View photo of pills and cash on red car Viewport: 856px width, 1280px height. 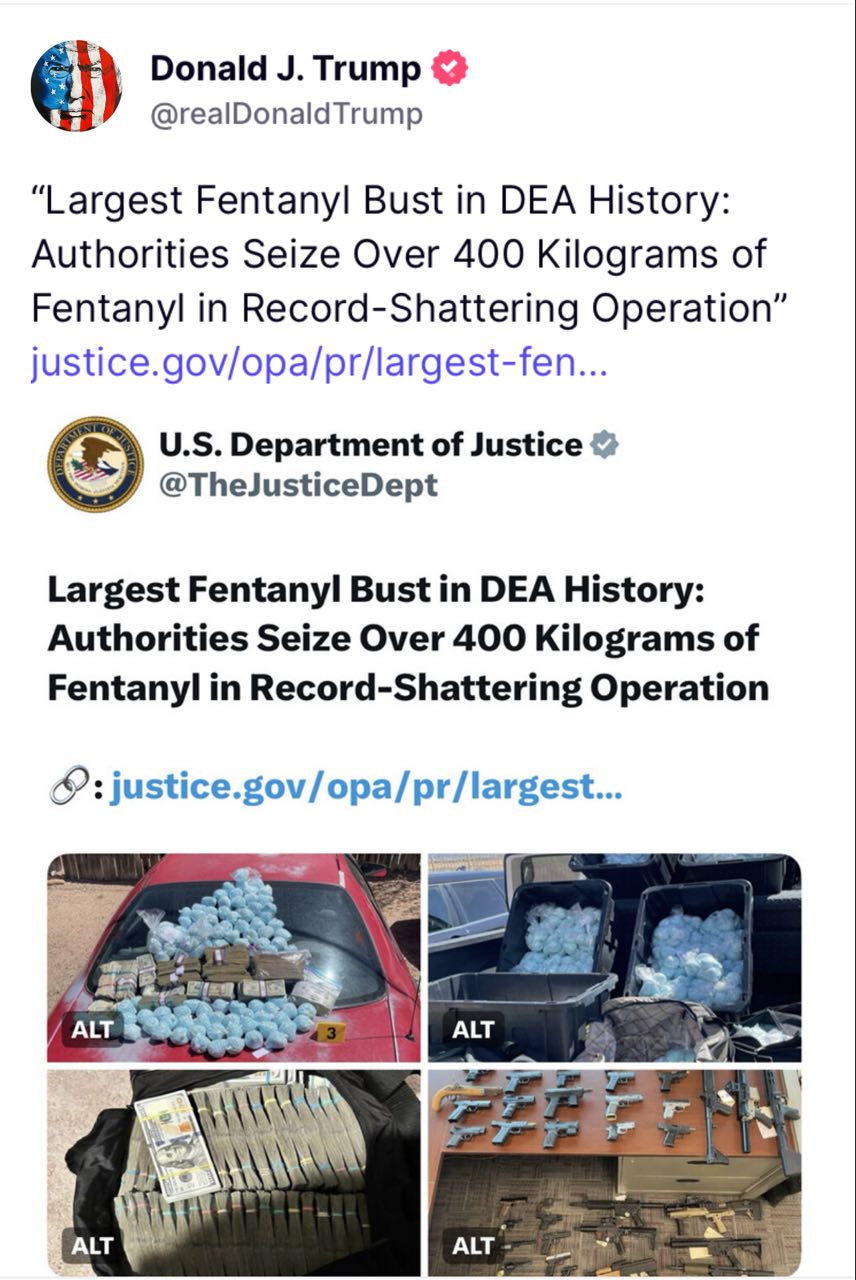(x=234, y=957)
